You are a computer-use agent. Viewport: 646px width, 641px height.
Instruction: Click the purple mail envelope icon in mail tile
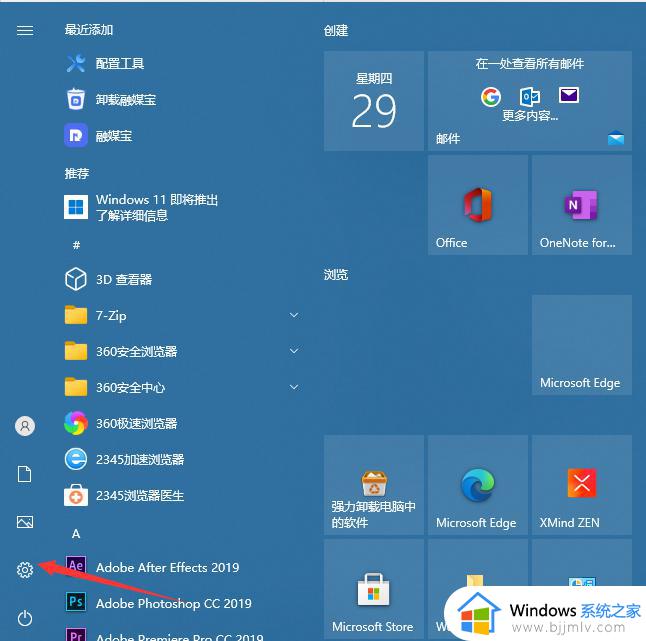point(569,95)
